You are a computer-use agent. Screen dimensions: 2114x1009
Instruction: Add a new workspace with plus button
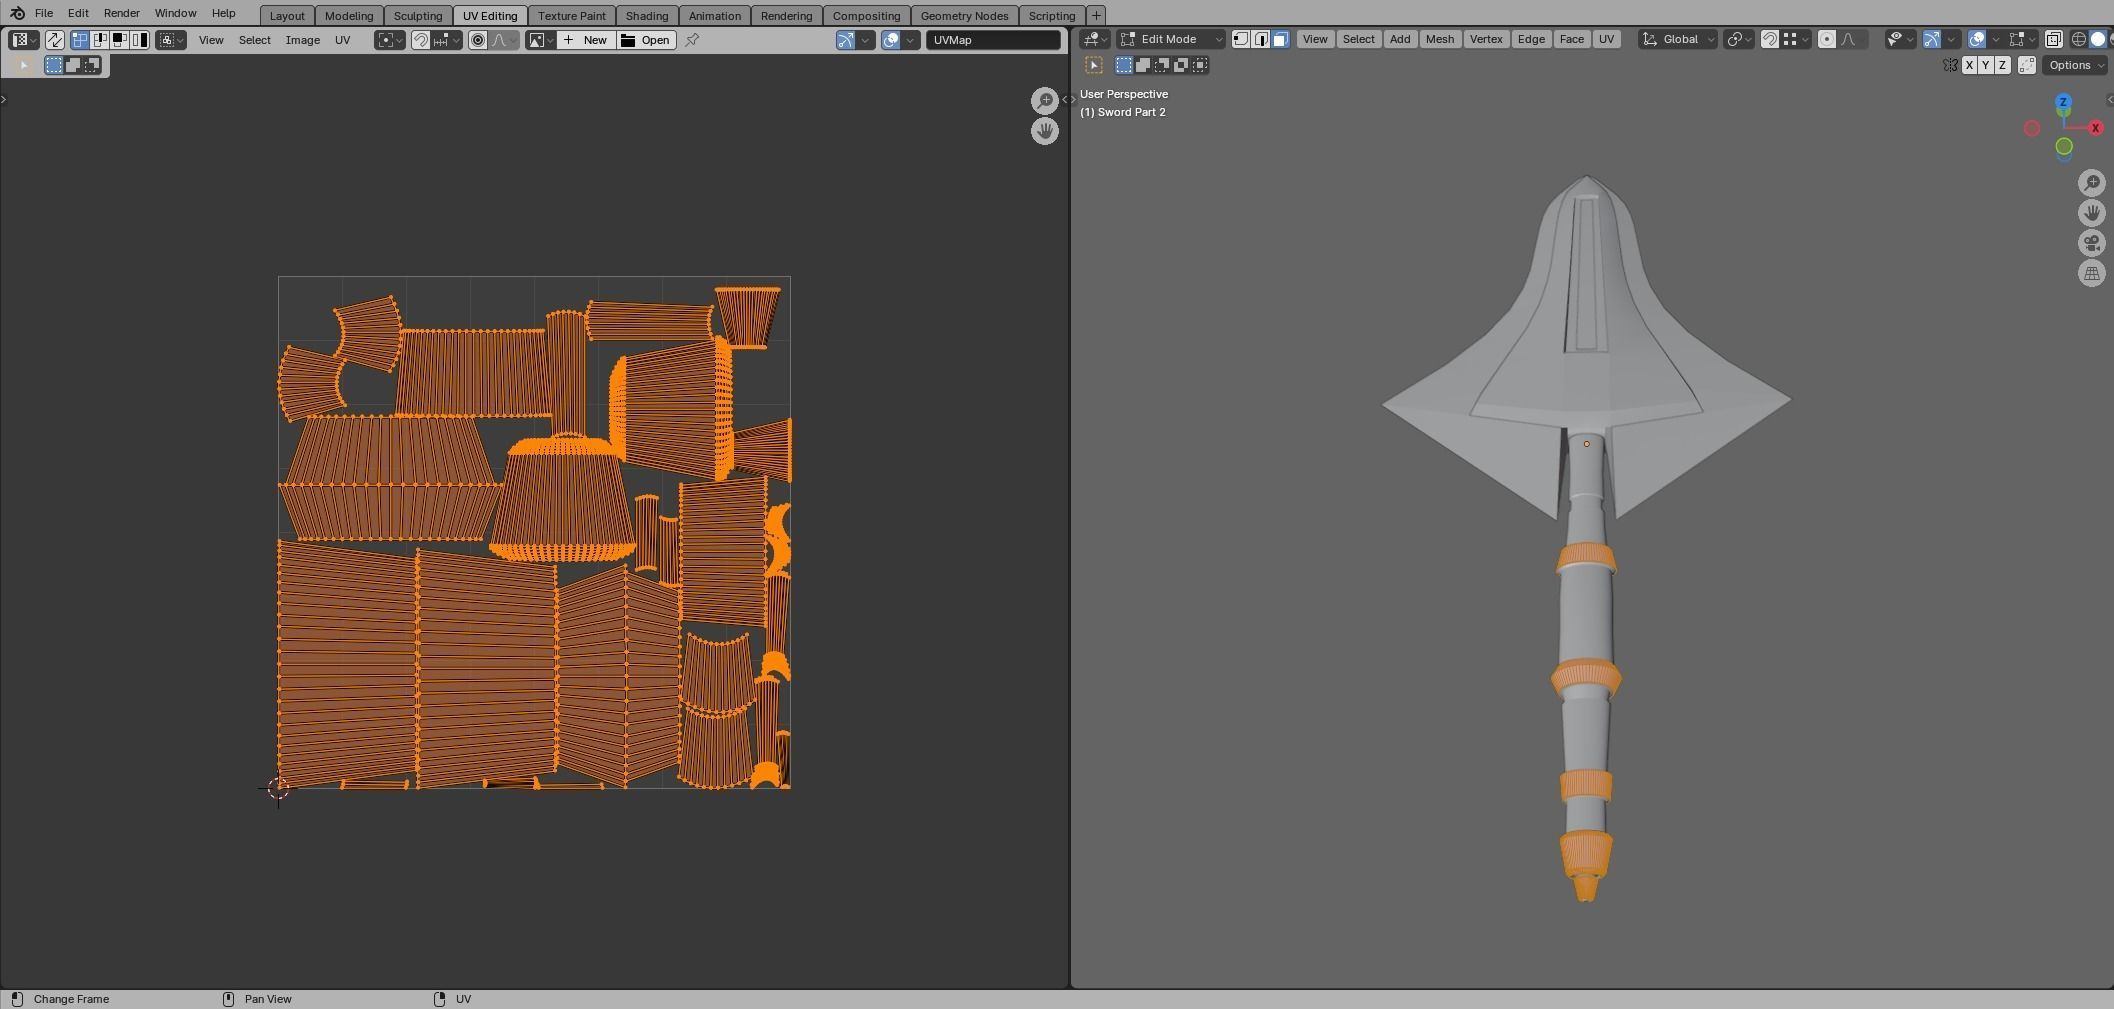1096,16
